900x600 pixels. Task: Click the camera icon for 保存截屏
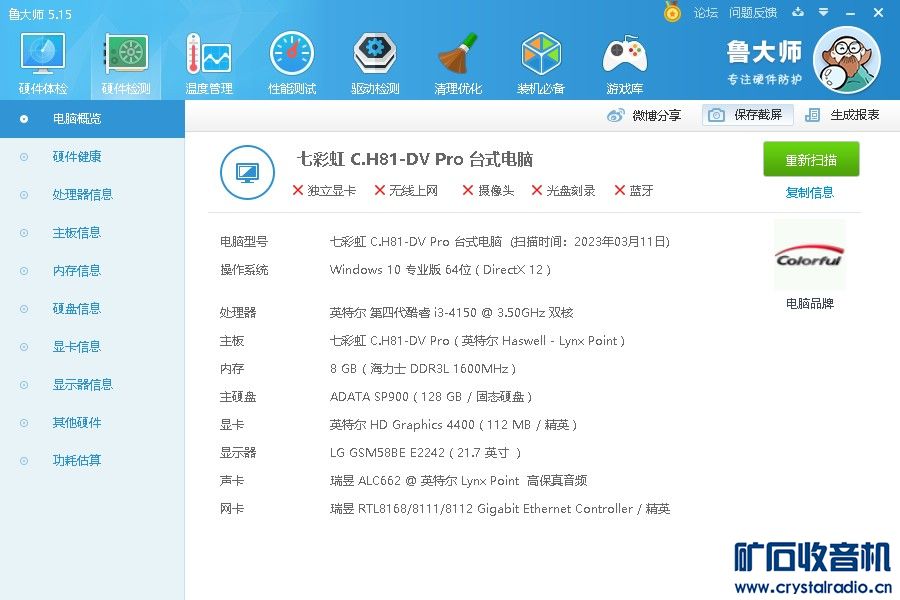click(716, 115)
